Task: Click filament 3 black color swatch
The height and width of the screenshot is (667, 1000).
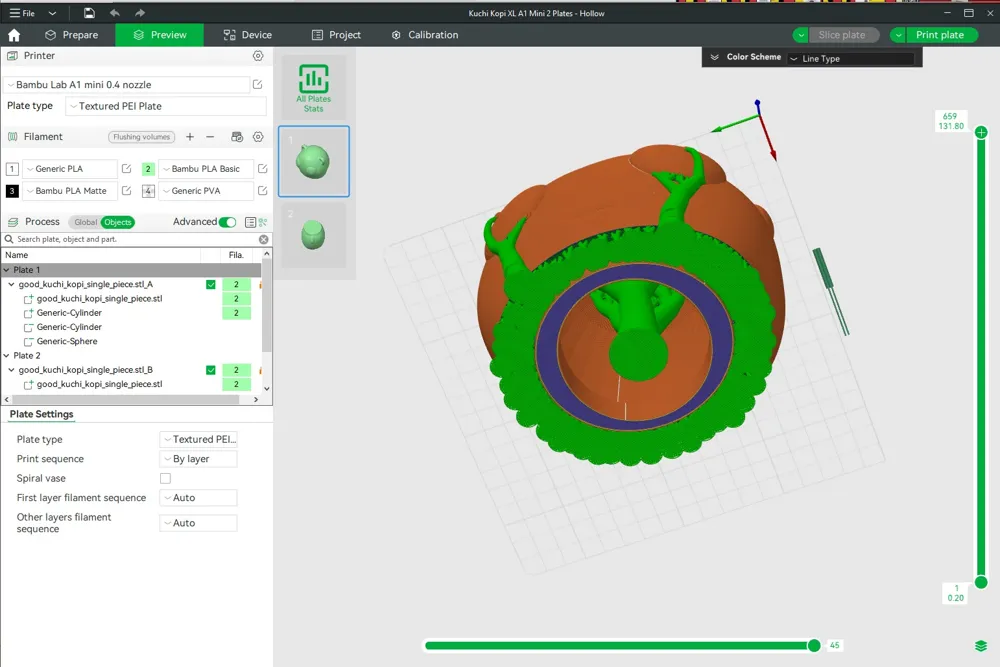Action: tap(11, 190)
